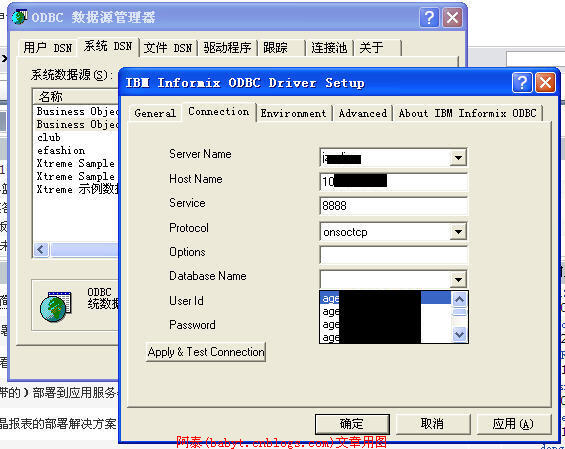Open the Environment tab
Screen dimensions: 565x449
coord(293,113)
